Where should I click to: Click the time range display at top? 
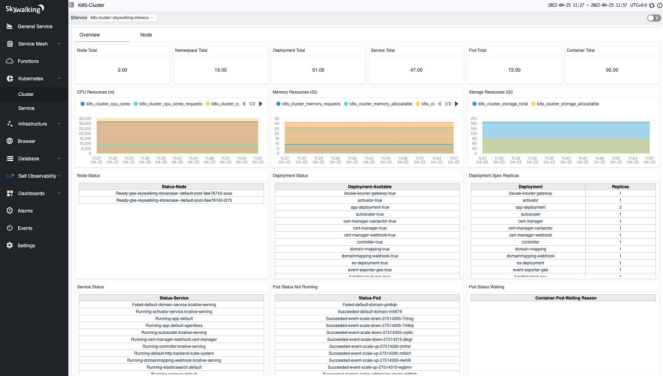[x=588, y=5]
